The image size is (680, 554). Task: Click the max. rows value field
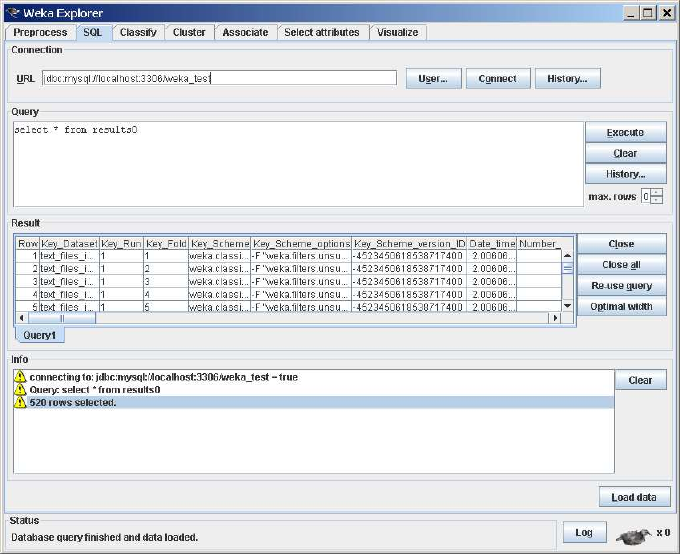click(646, 196)
